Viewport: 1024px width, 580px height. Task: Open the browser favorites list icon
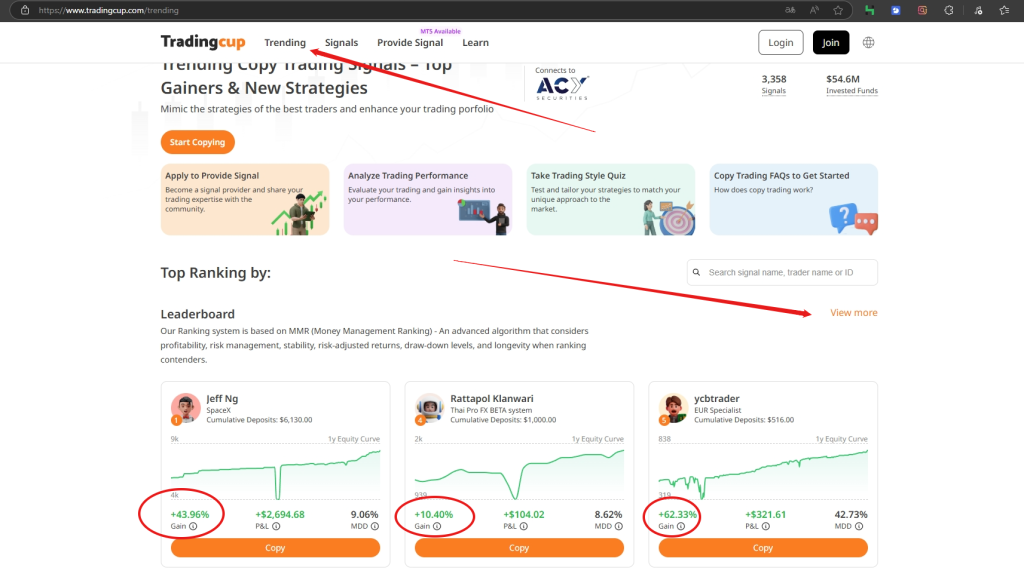click(1003, 10)
